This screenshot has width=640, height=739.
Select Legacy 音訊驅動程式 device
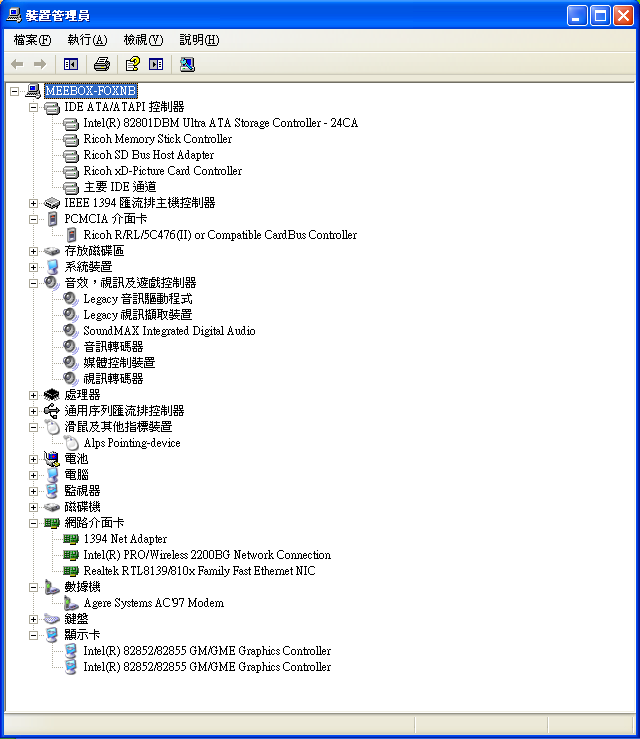pyautogui.click(x=138, y=299)
